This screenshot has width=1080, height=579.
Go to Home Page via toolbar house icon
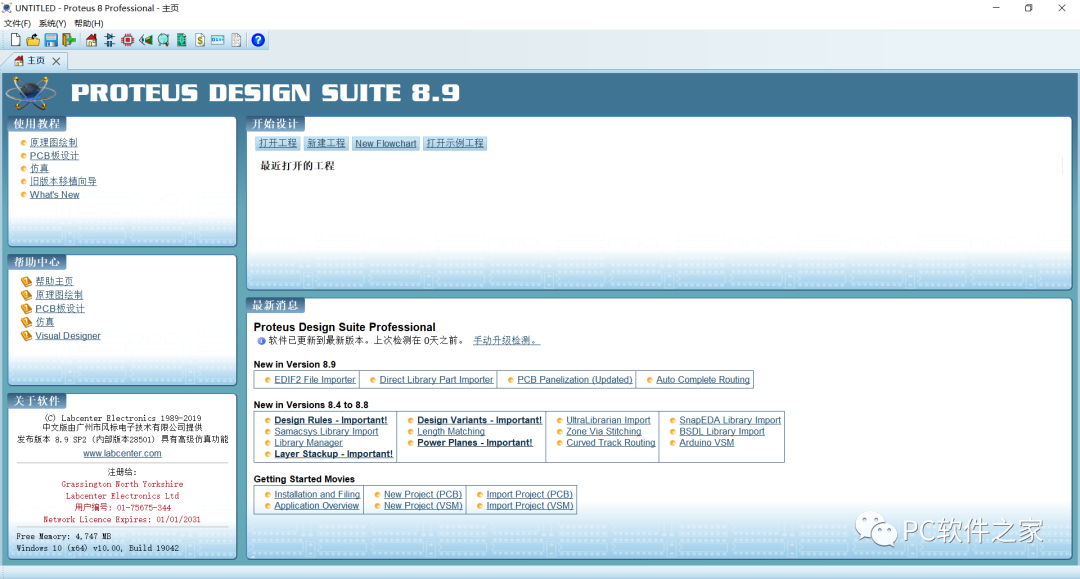coord(91,40)
